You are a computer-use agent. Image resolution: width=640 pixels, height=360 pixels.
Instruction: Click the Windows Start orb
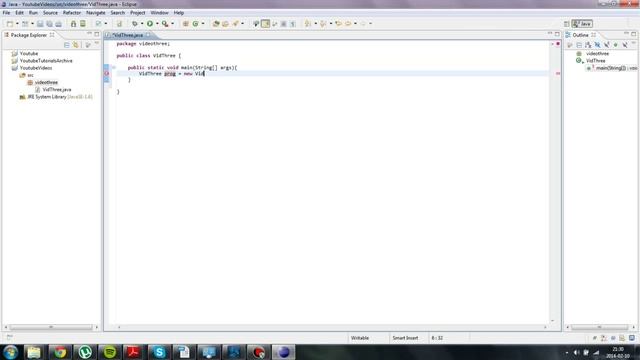click(11, 352)
